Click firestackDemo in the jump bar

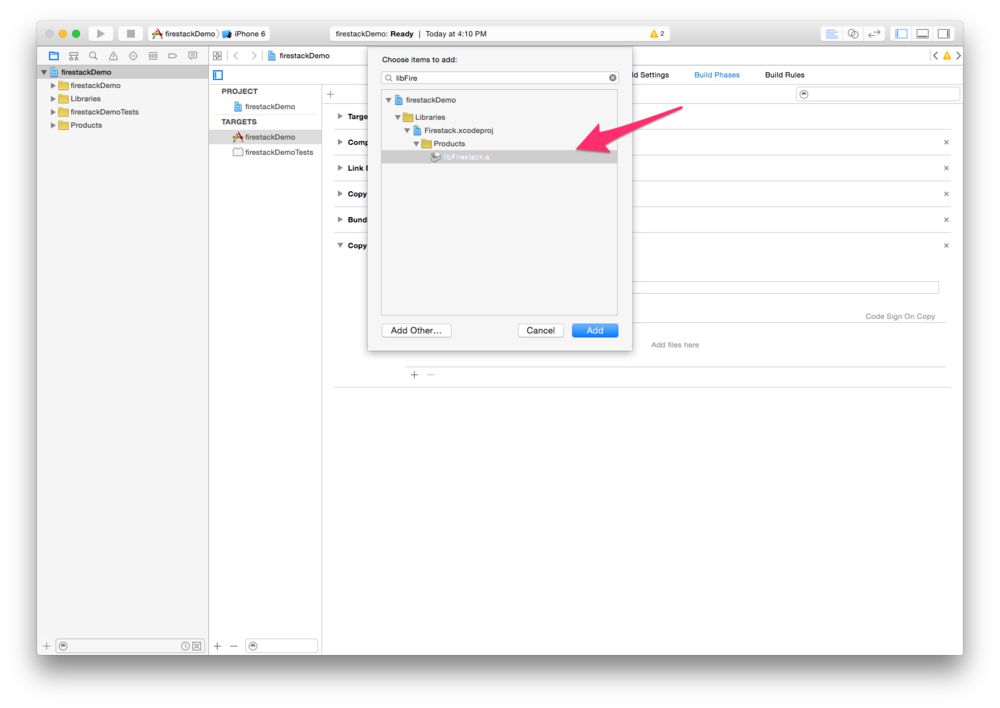pyautogui.click(x=298, y=55)
